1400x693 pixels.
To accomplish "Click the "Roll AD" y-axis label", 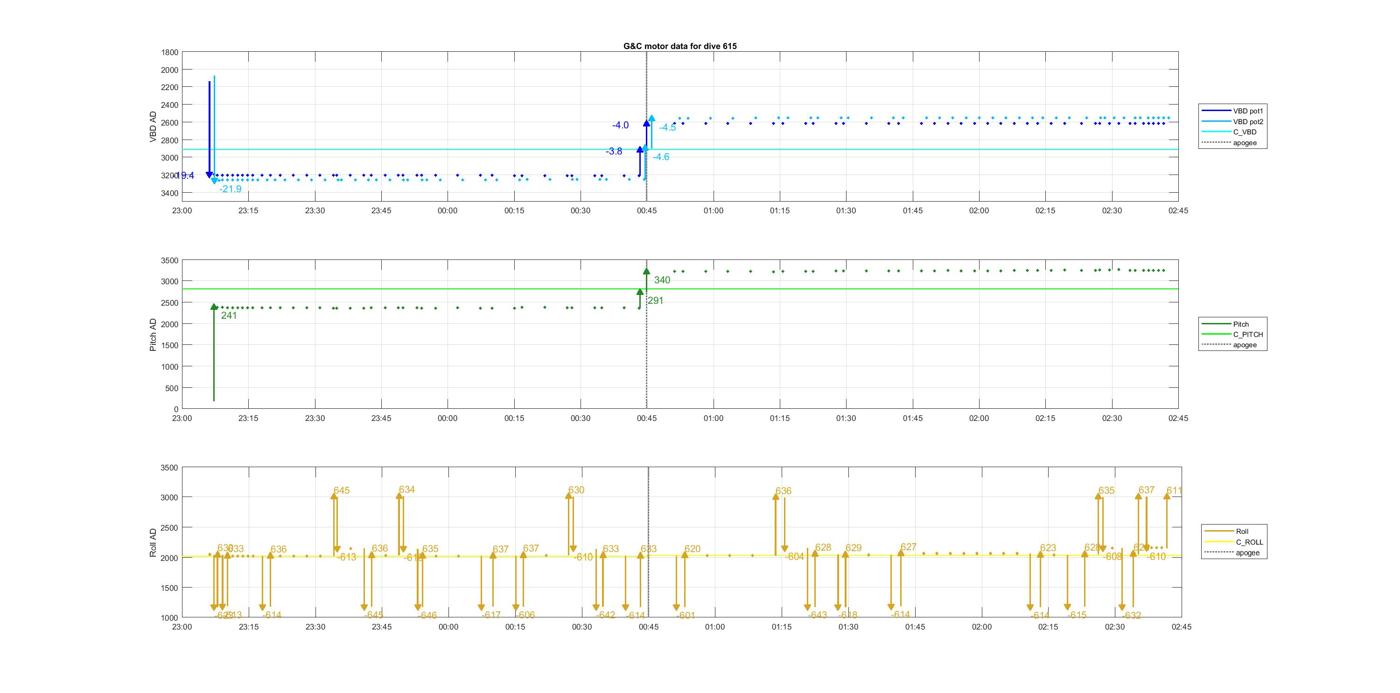I will pyautogui.click(x=153, y=542).
